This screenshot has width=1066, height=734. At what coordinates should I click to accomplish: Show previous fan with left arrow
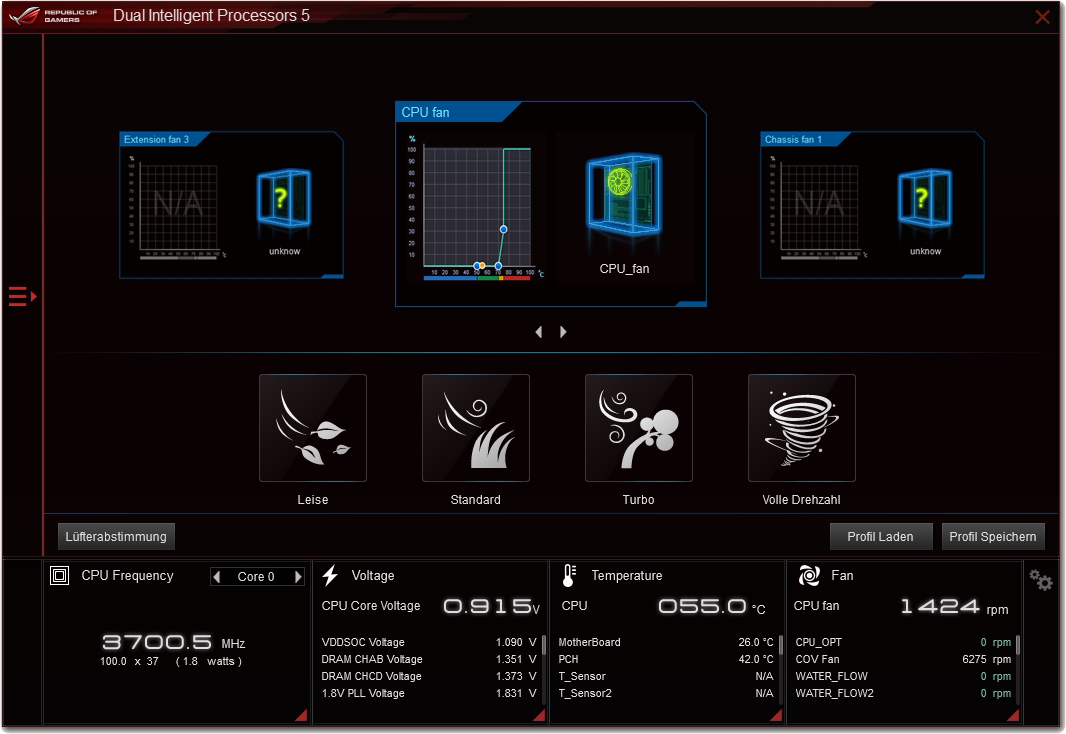(538, 332)
